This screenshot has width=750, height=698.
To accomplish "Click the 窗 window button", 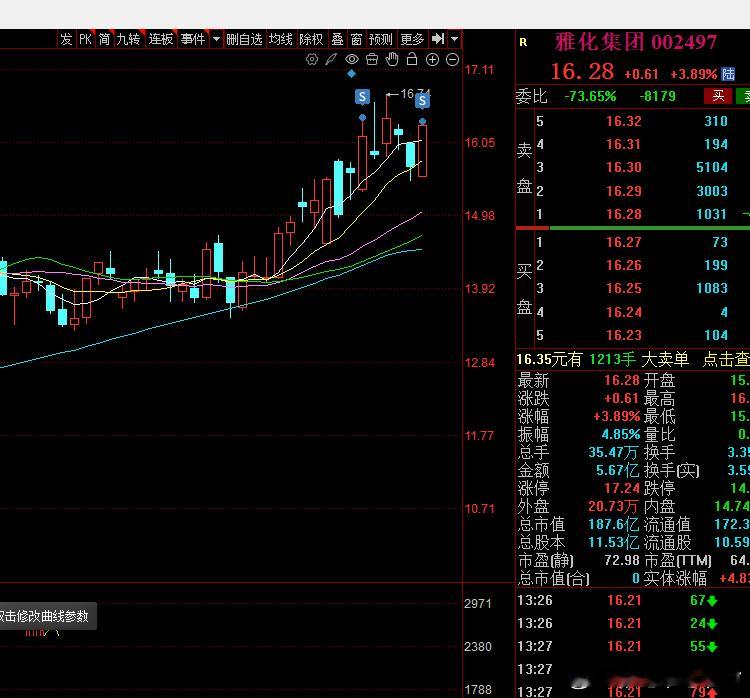I will (356, 39).
